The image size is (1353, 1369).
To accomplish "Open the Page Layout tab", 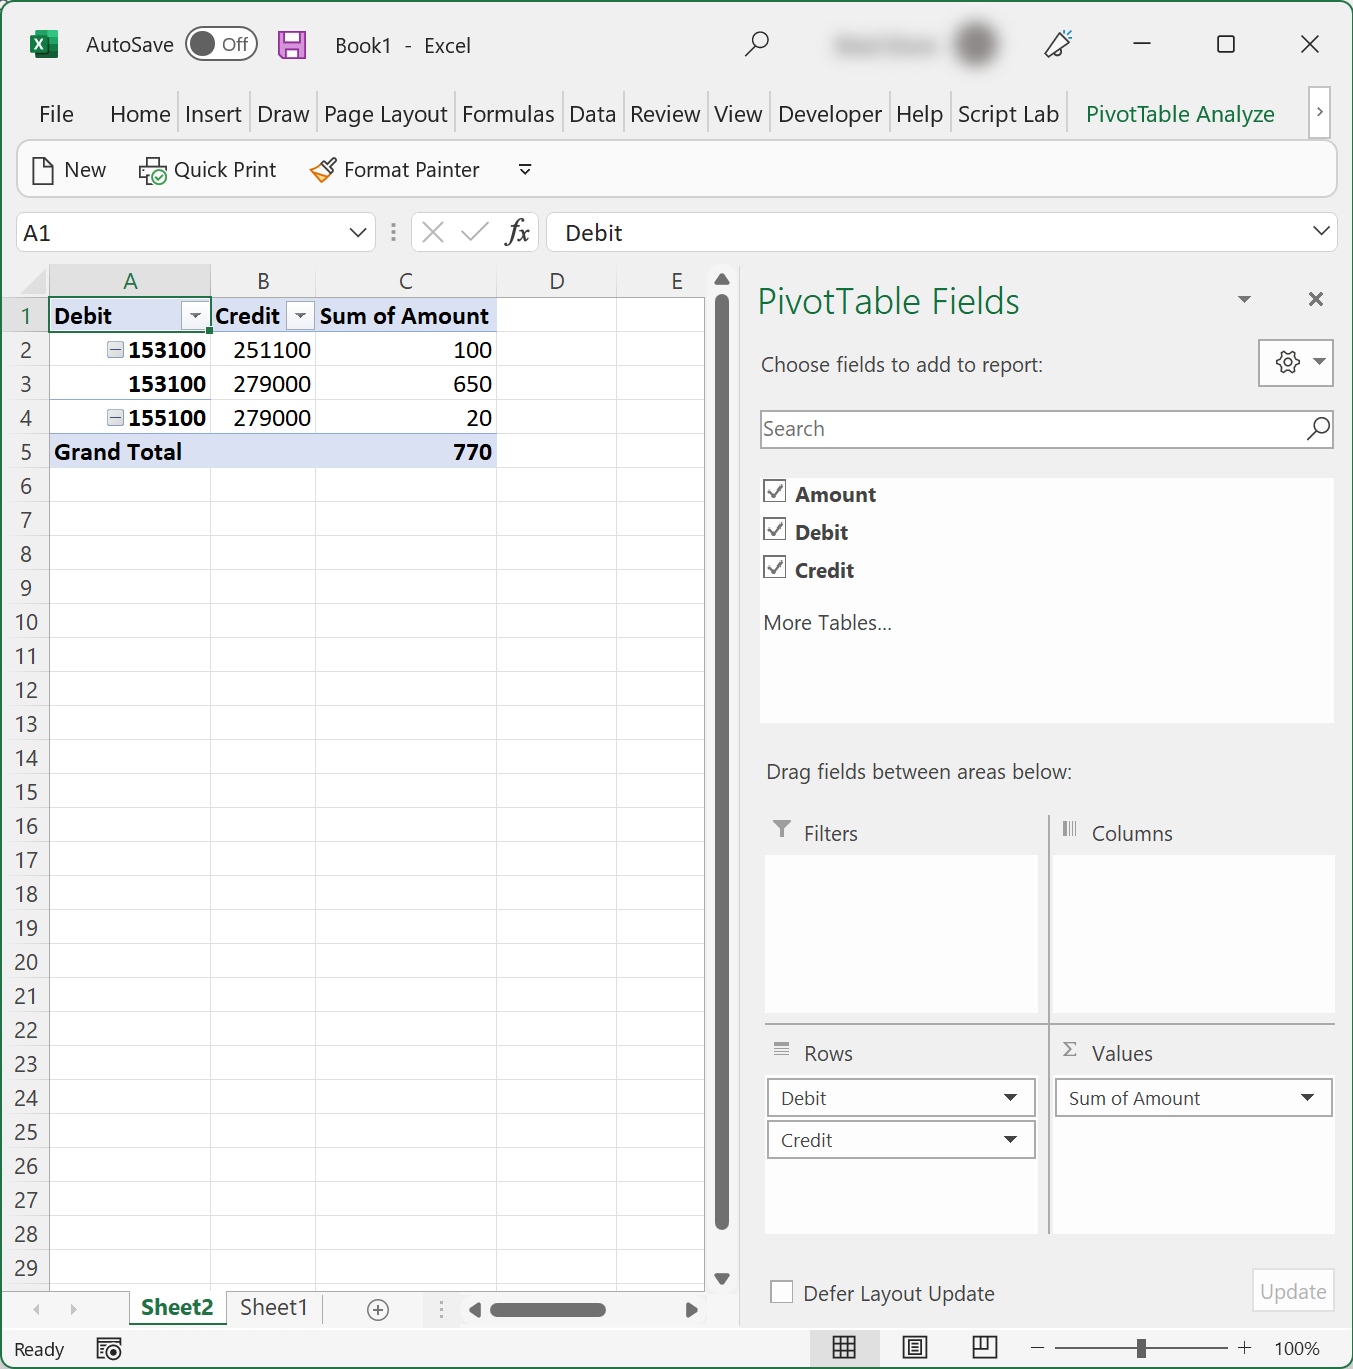I will click(x=385, y=114).
